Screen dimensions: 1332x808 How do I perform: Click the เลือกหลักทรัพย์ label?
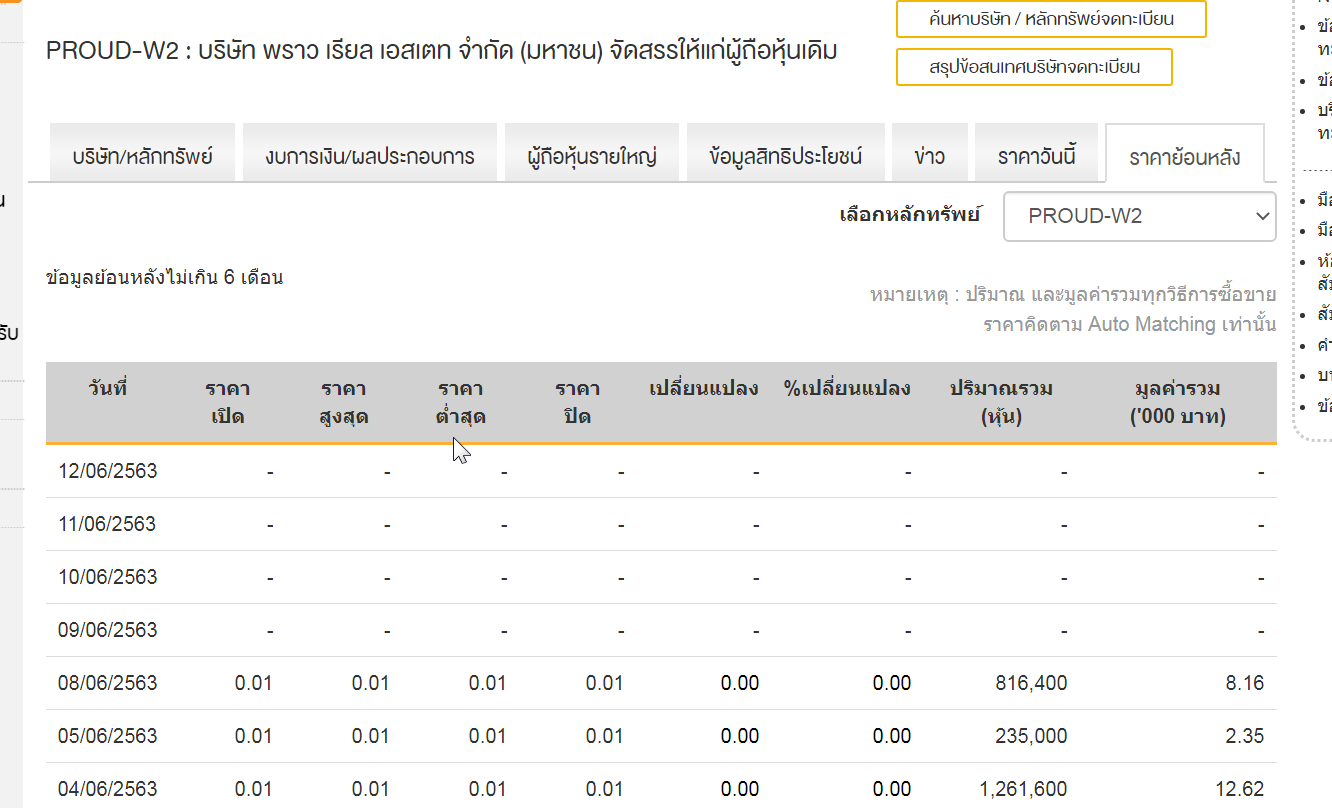[910, 214]
